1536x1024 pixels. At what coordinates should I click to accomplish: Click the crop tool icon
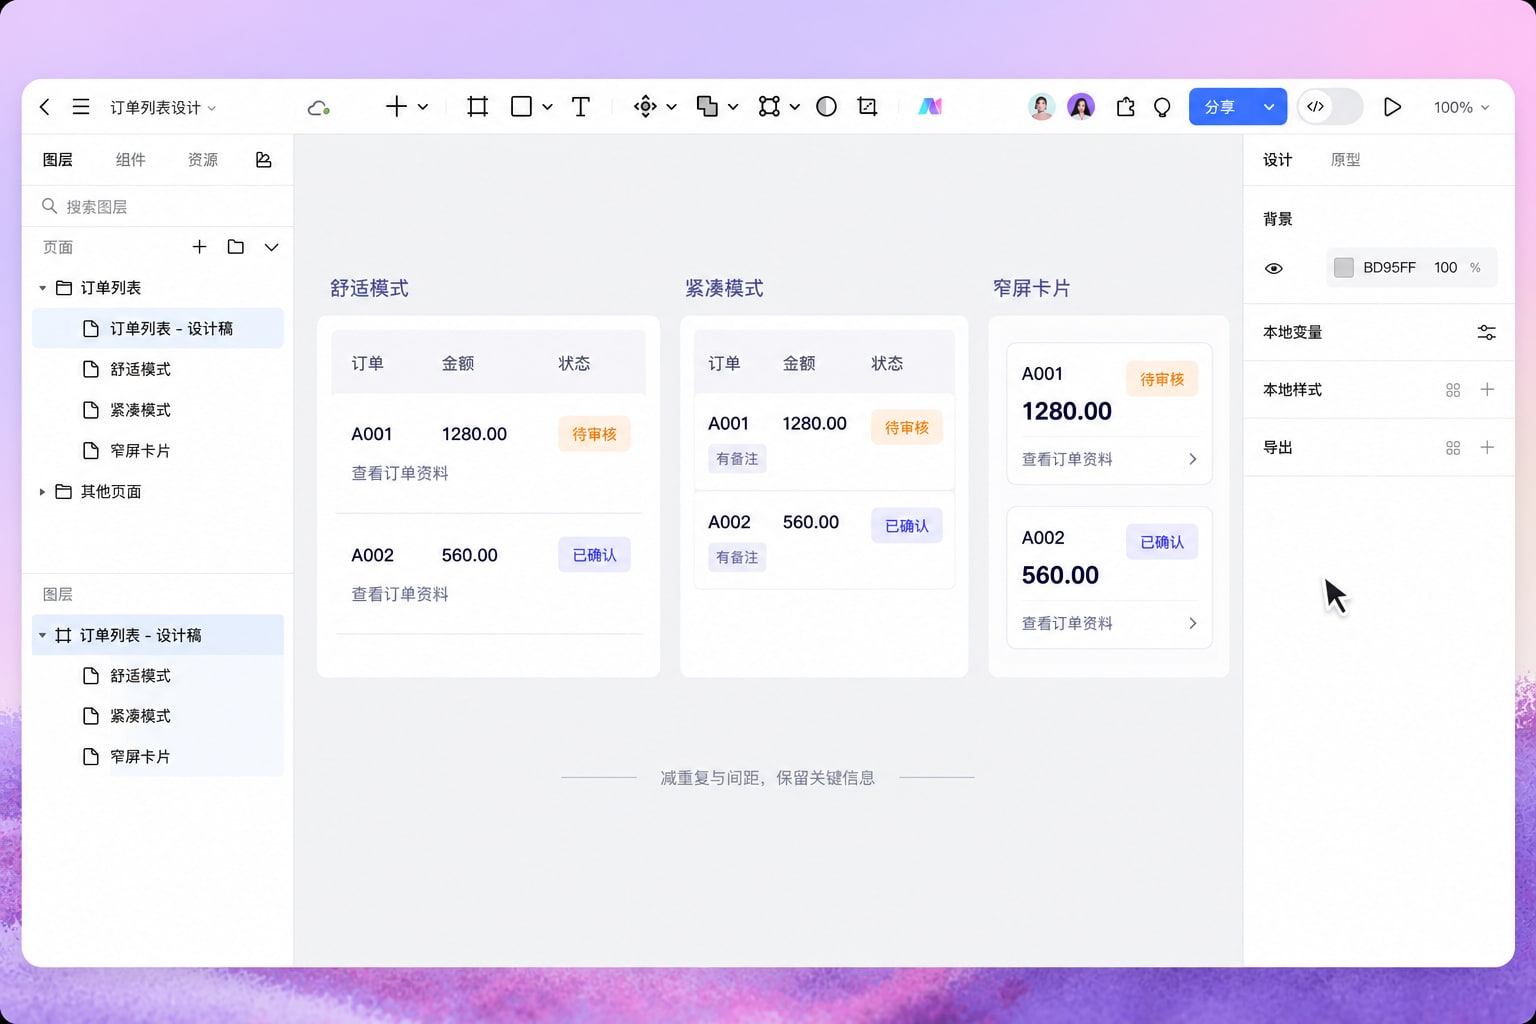(x=867, y=107)
